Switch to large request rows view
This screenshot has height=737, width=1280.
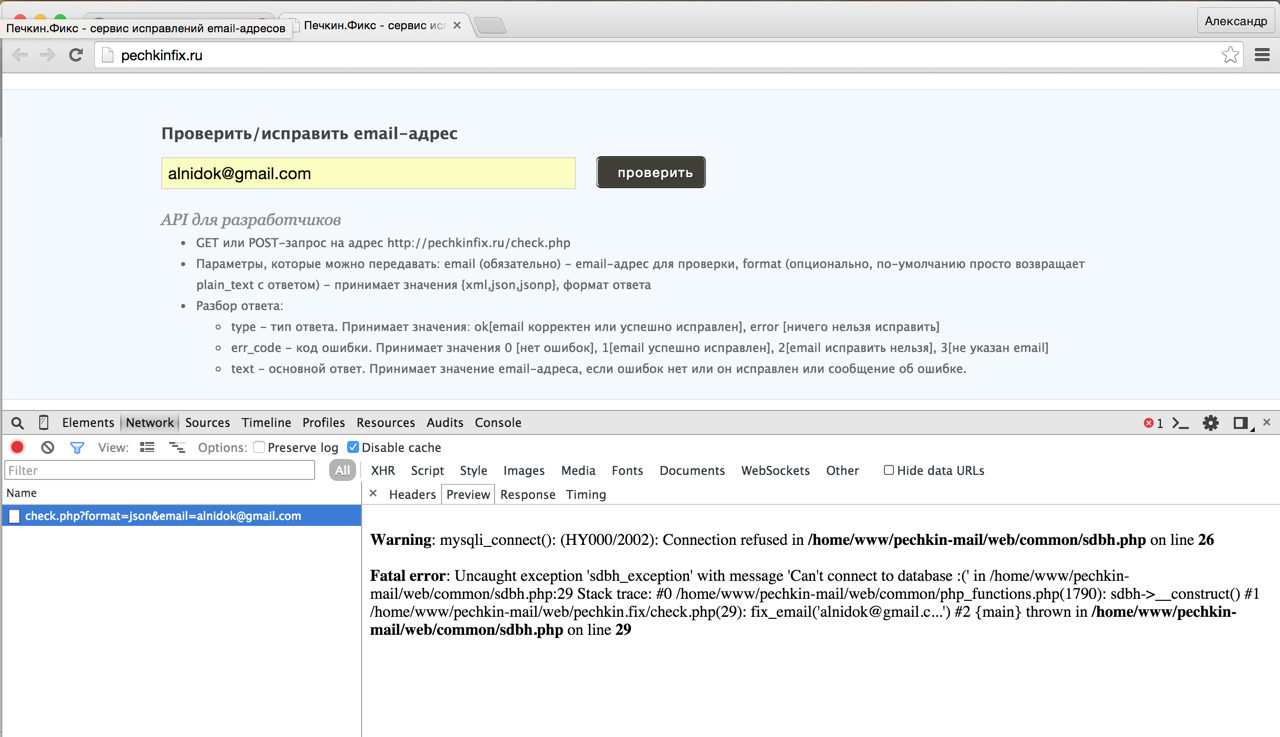click(x=147, y=447)
